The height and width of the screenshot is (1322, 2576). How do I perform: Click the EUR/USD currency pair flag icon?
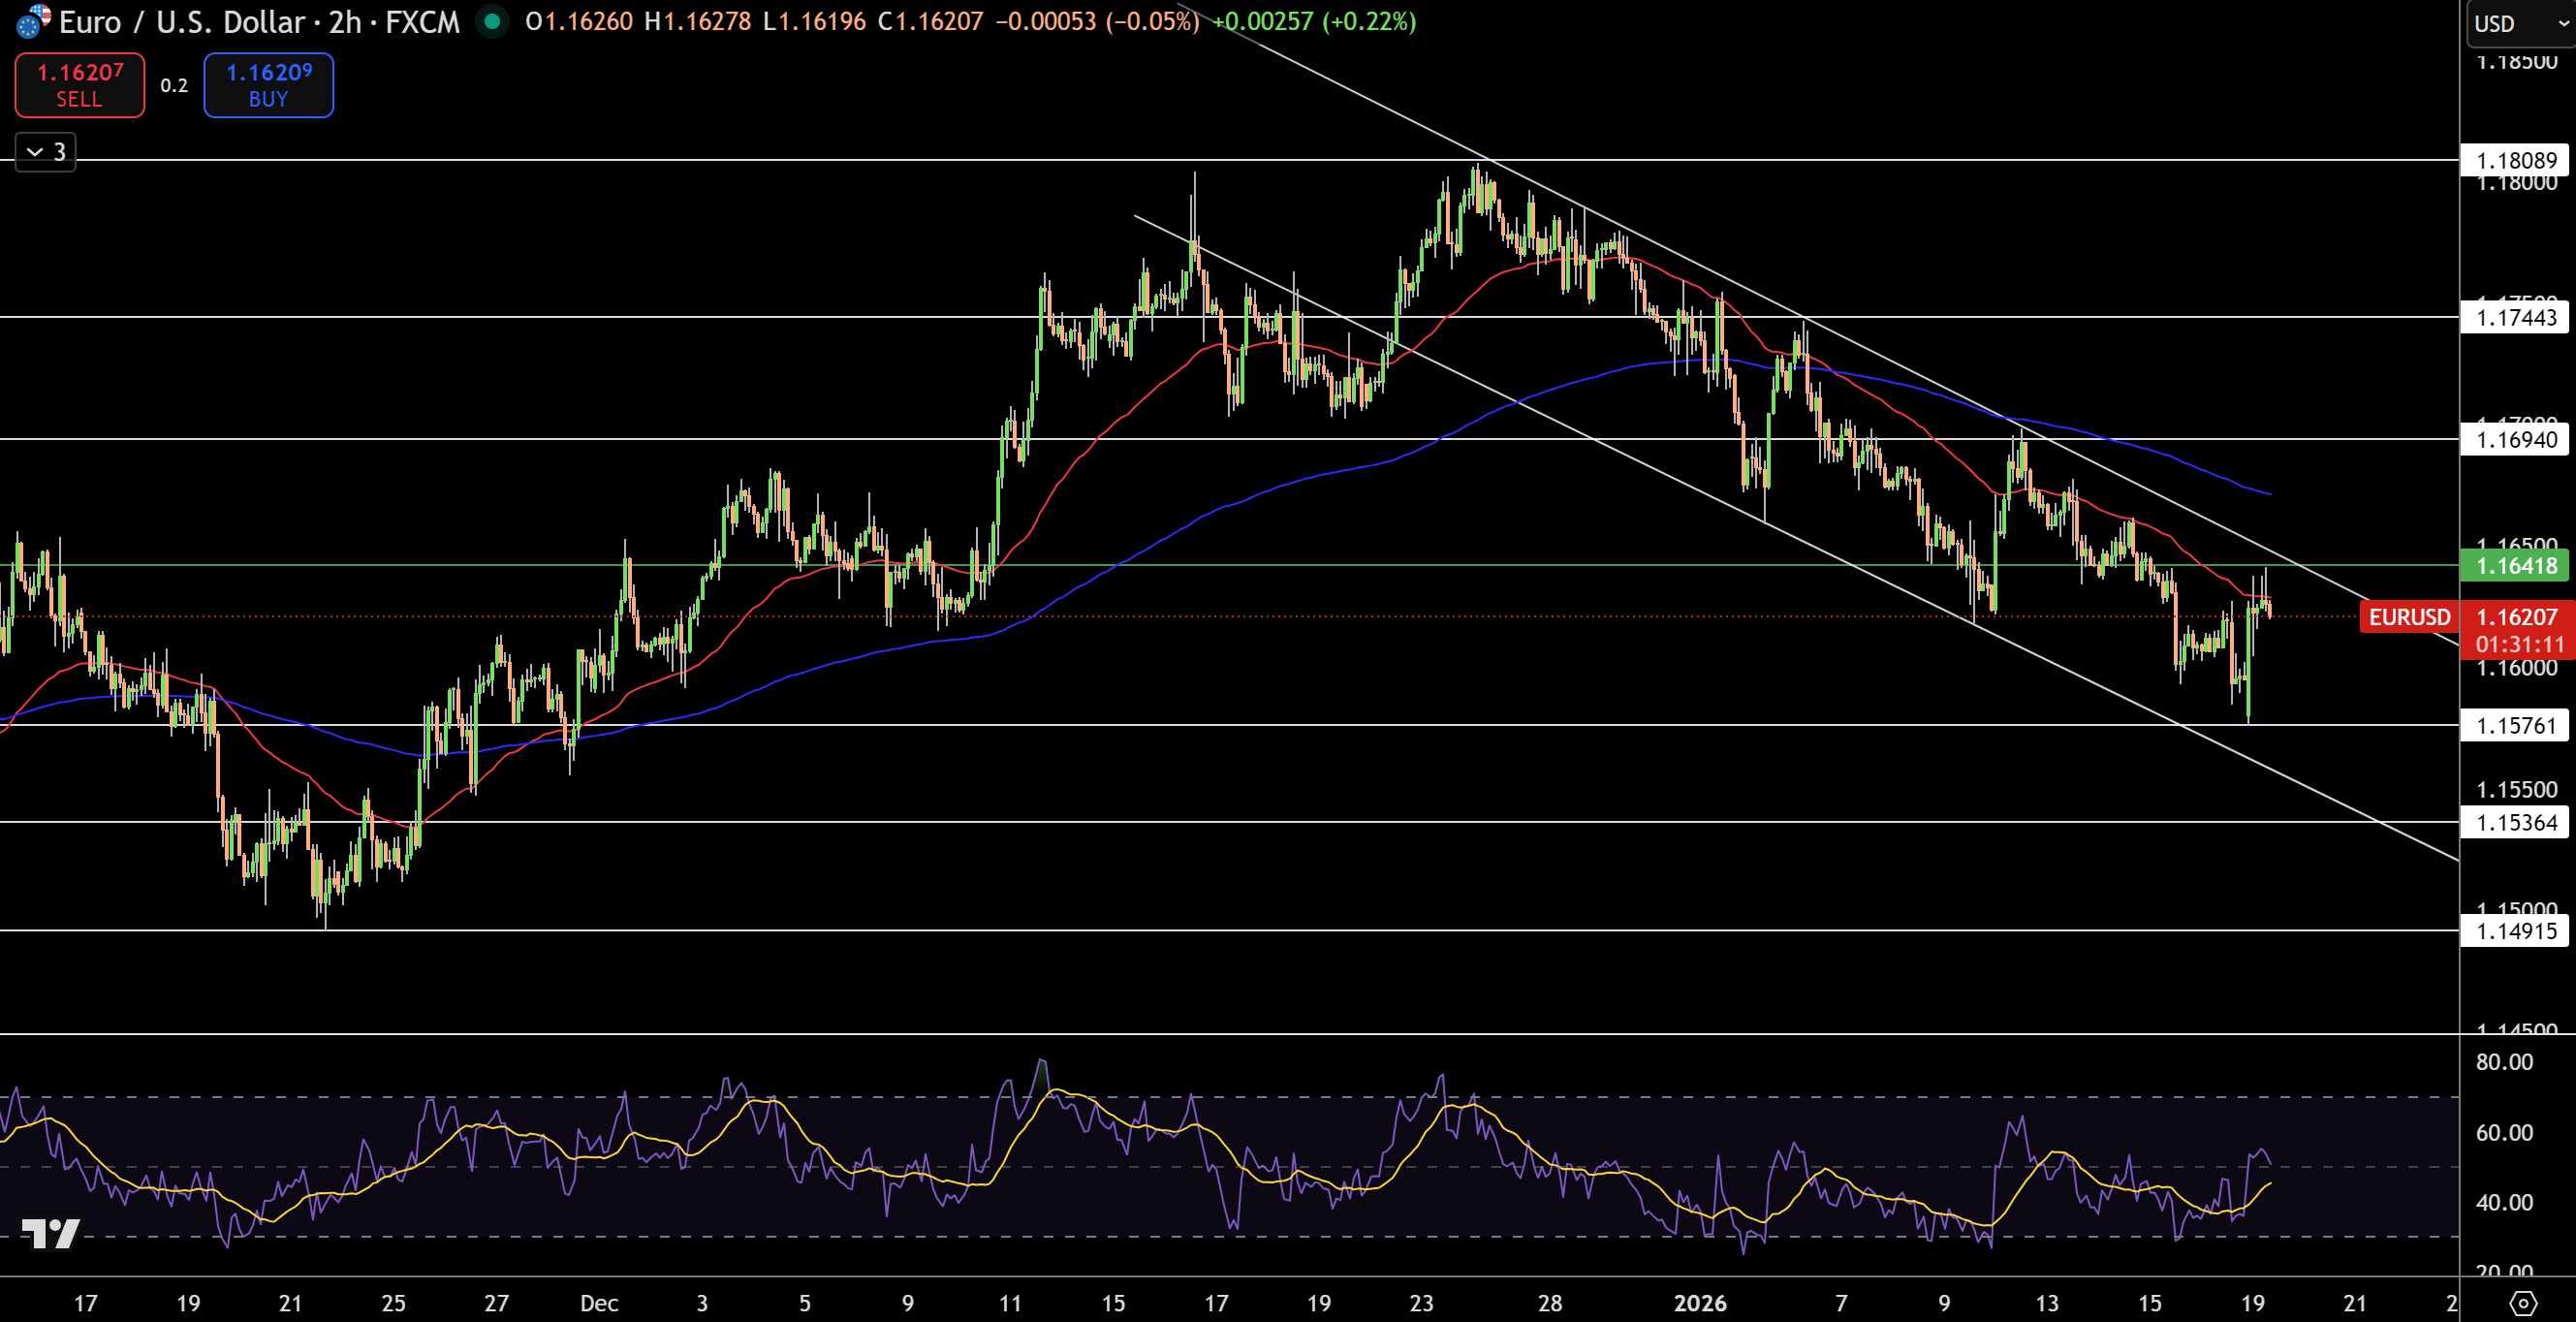[34, 20]
